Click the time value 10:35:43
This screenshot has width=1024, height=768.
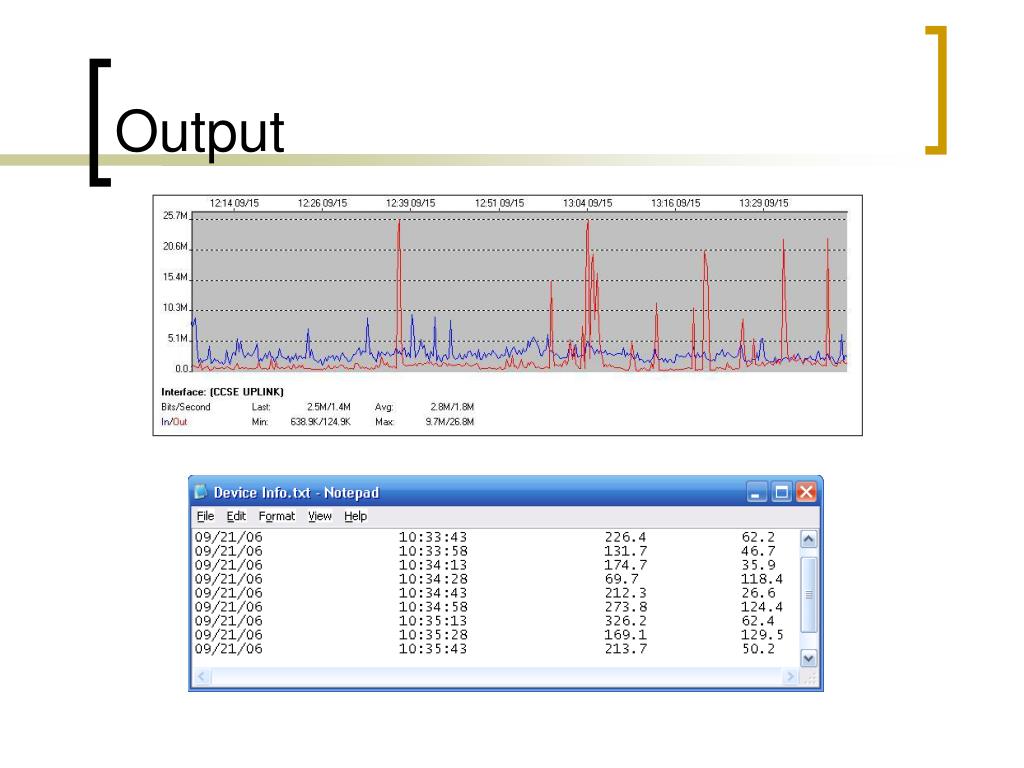[433, 648]
